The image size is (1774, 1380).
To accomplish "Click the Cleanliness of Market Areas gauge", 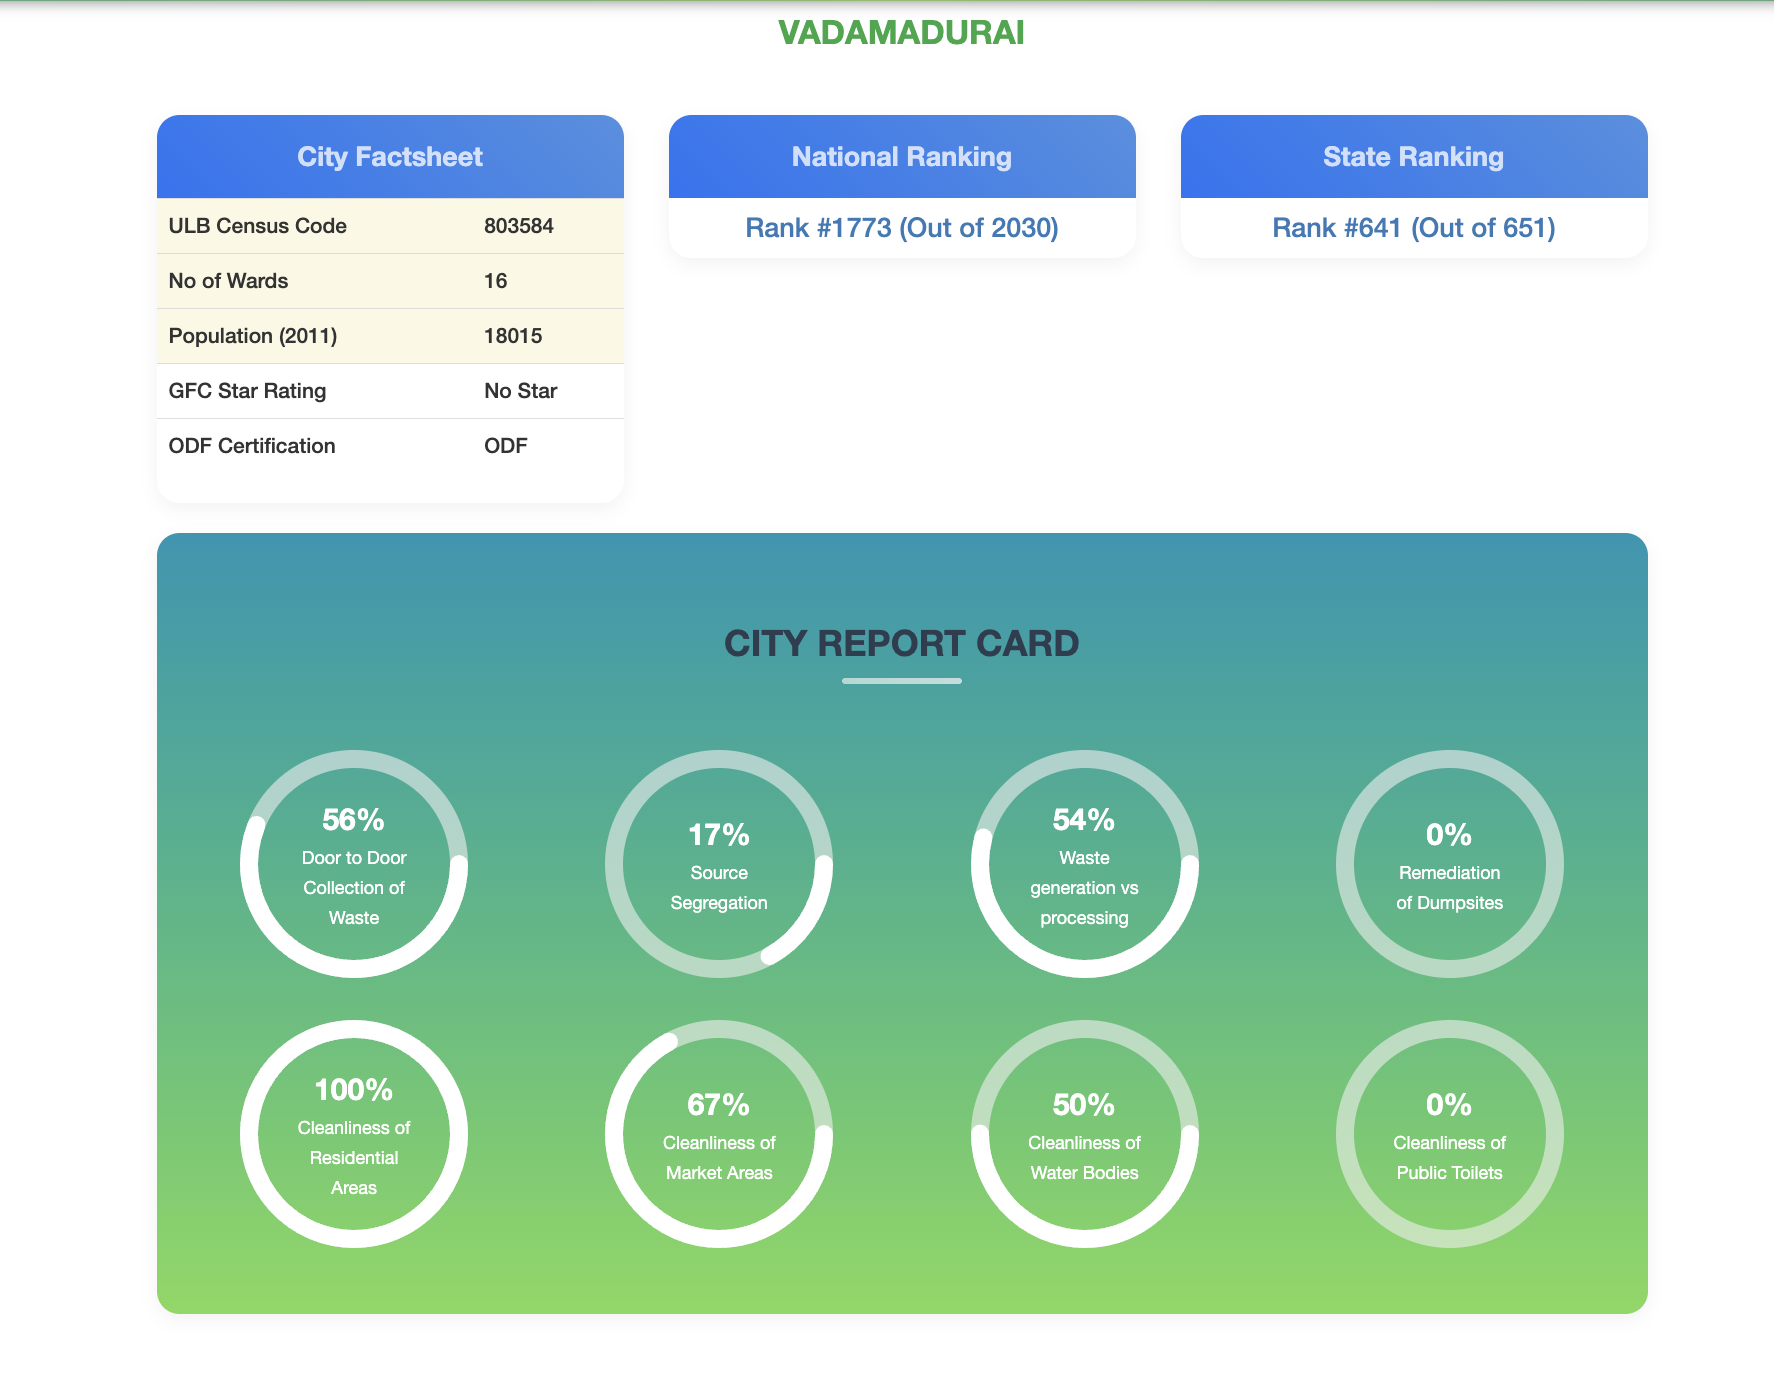I will click(719, 1134).
